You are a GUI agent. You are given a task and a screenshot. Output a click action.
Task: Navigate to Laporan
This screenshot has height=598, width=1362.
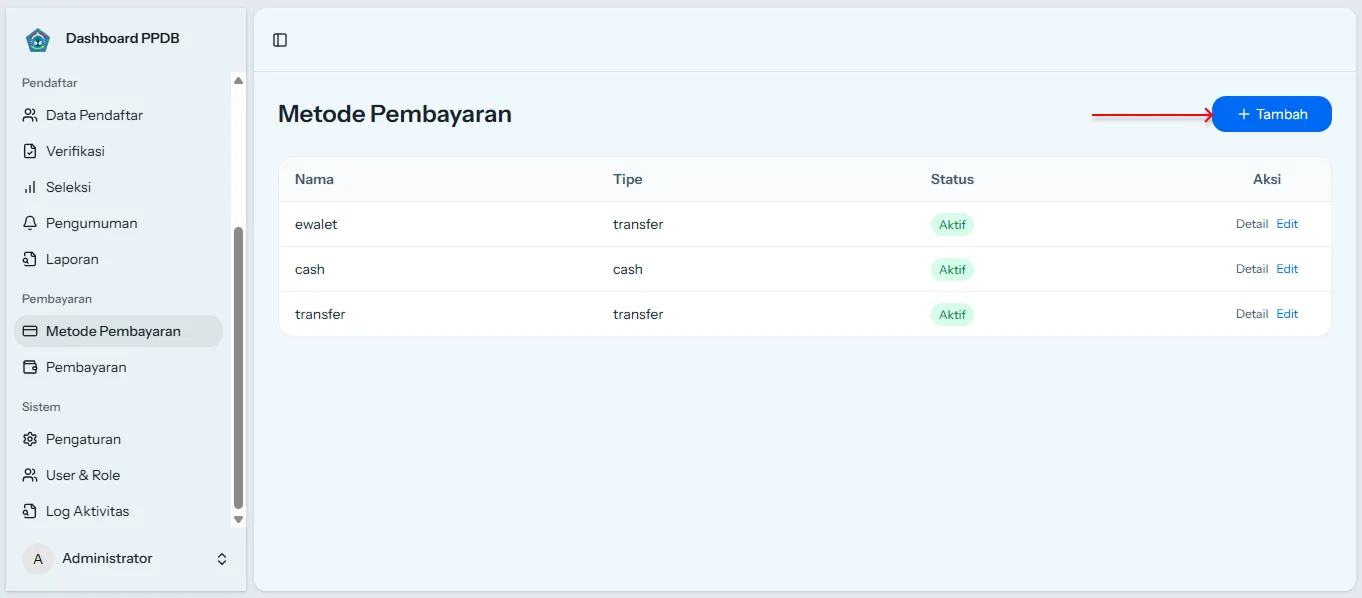[x=118, y=259]
